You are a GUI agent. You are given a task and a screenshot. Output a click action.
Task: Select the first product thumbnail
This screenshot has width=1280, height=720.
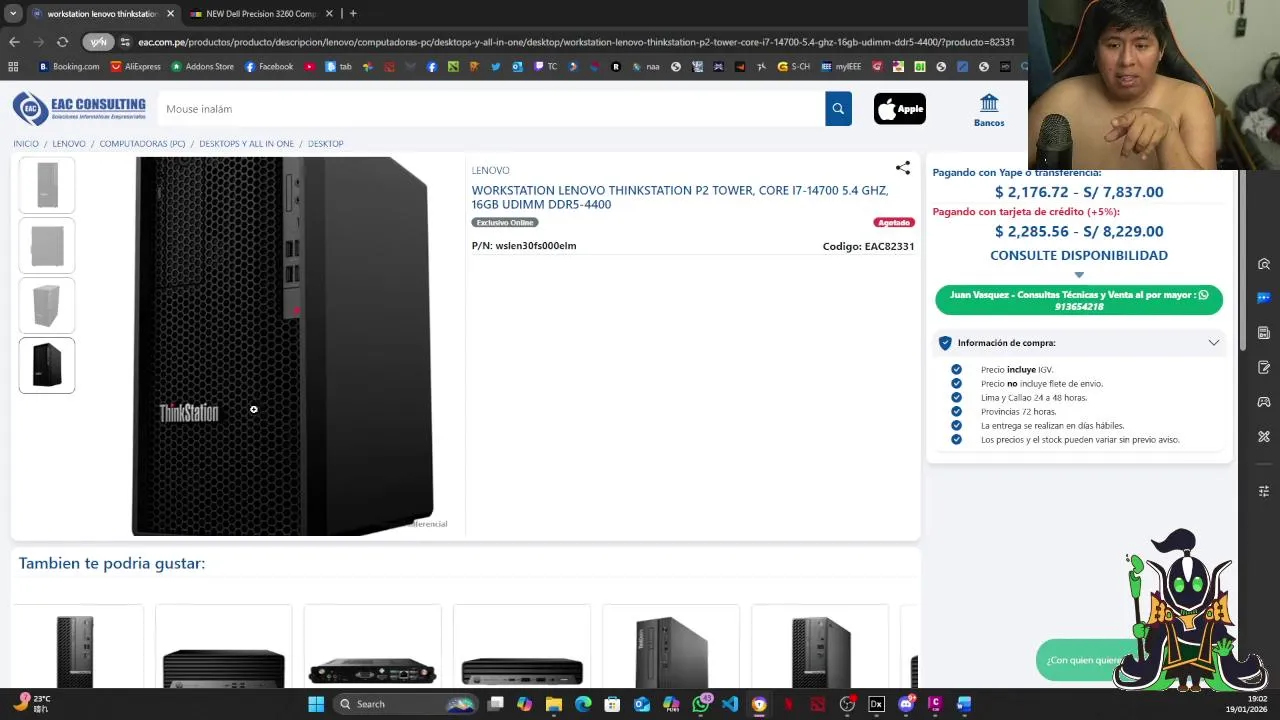click(x=47, y=186)
